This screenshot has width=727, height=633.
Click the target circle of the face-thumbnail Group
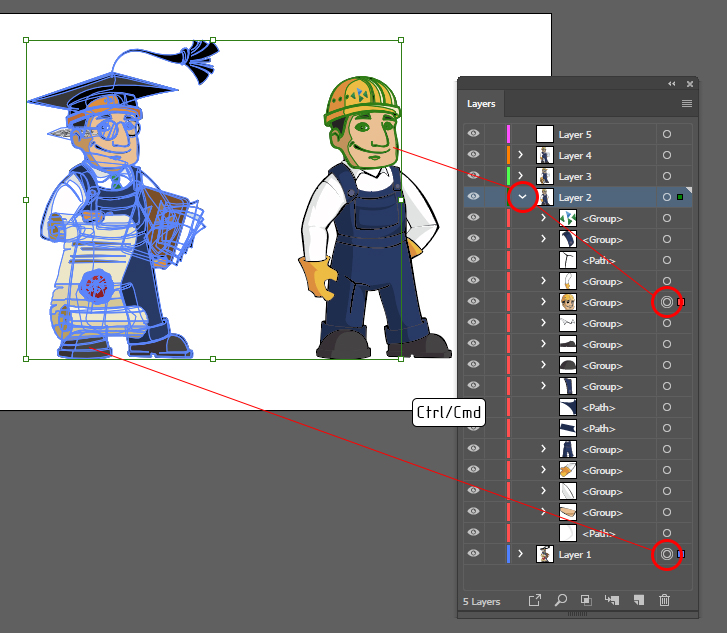(x=667, y=302)
